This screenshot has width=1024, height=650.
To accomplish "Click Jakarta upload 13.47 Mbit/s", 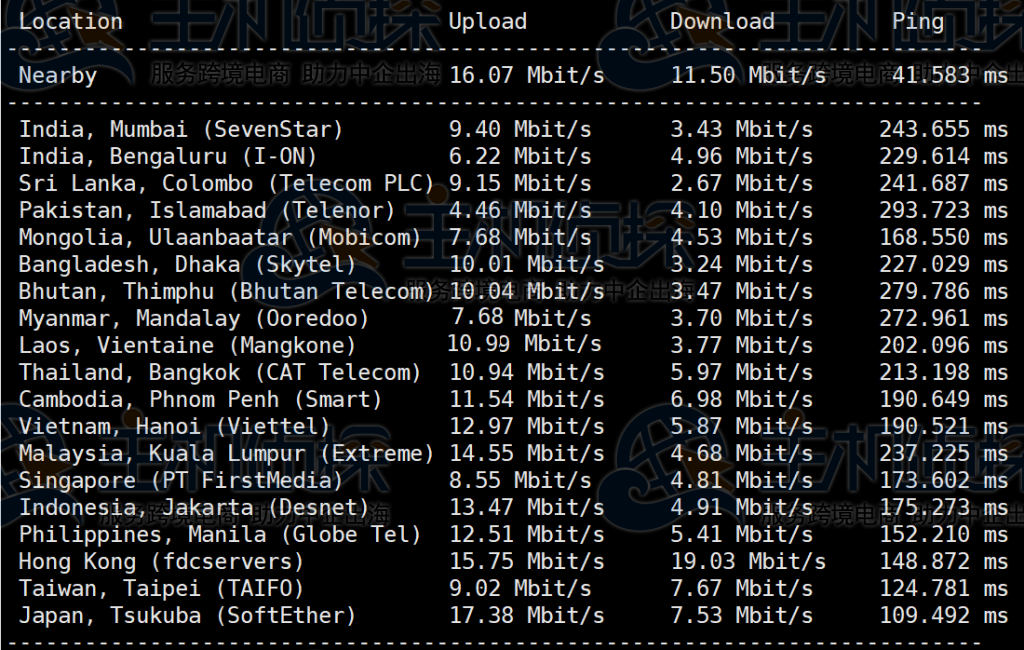I will tap(526, 508).
